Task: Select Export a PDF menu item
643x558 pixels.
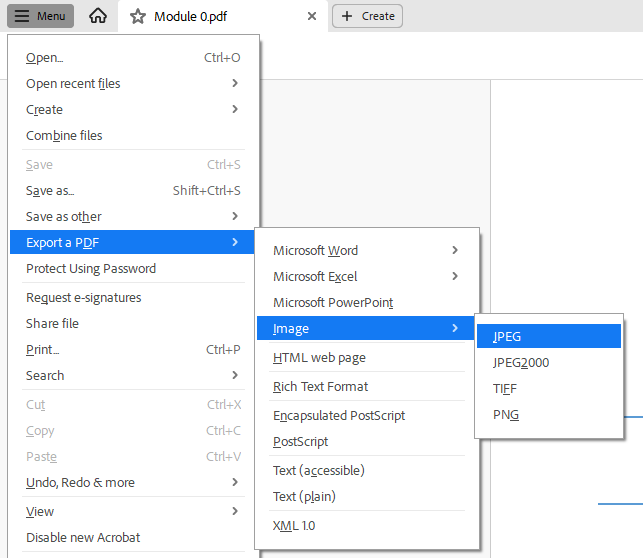Action: click(x=133, y=242)
